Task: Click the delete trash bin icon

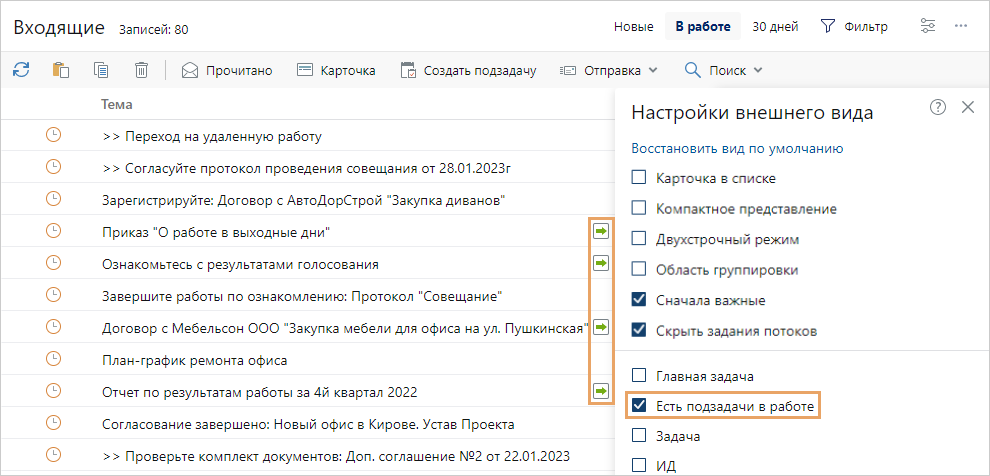Action: coord(142,70)
